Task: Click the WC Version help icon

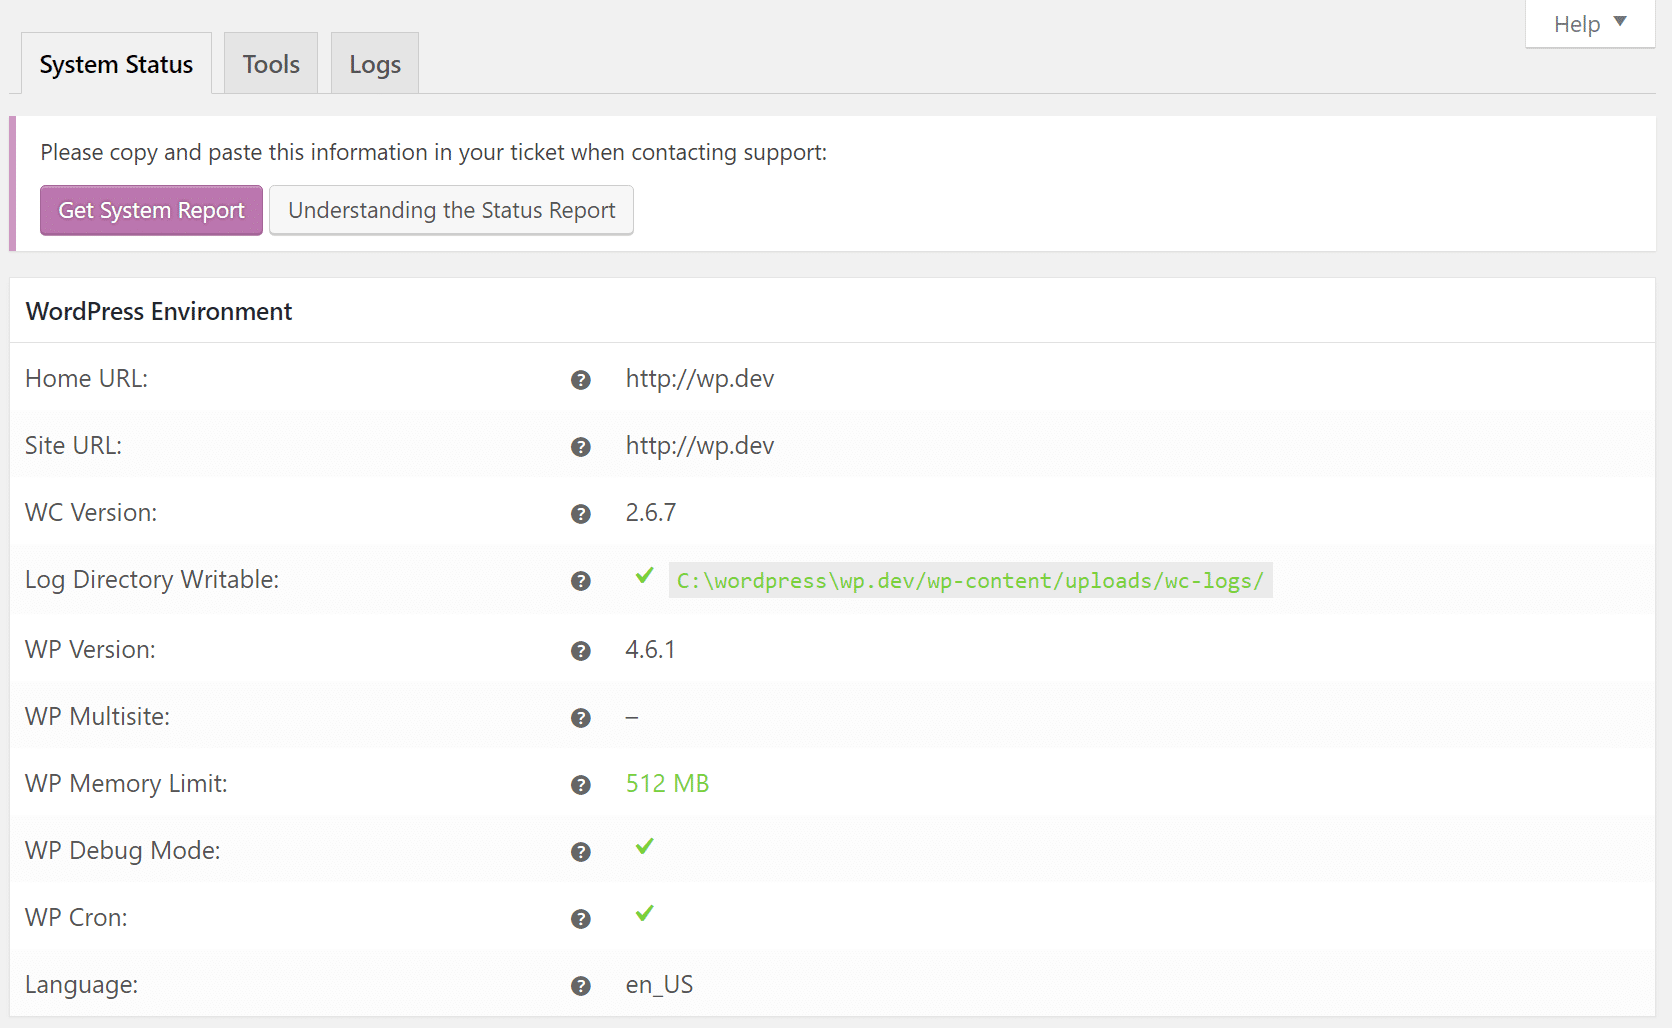Action: click(580, 514)
